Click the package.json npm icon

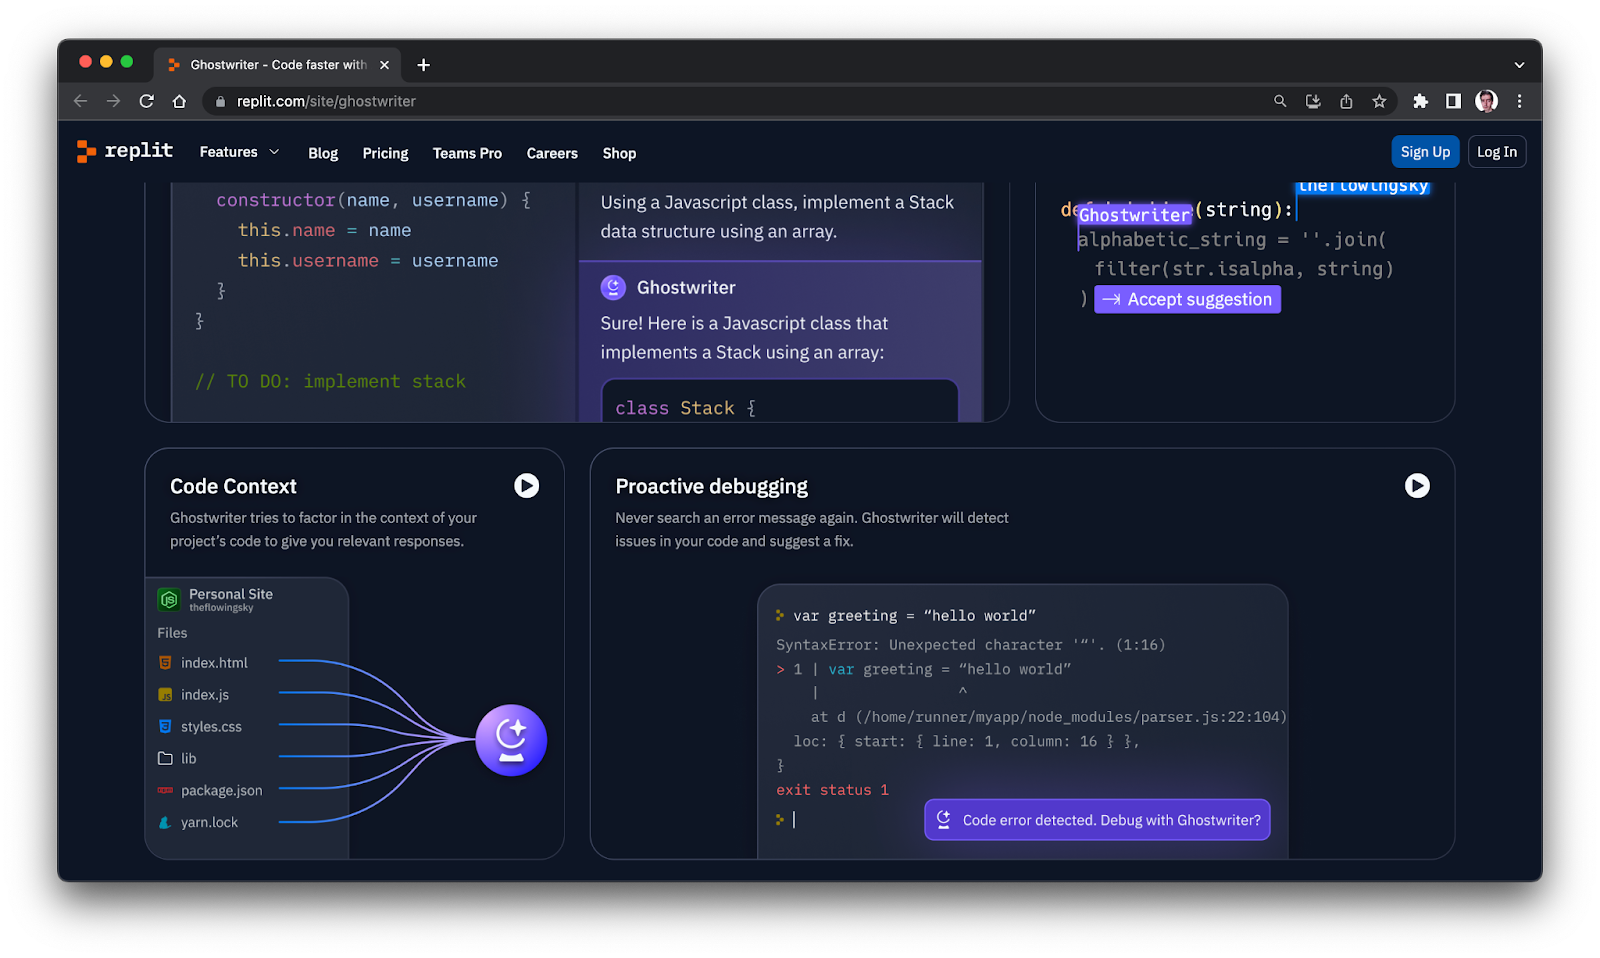tap(165, 791)
